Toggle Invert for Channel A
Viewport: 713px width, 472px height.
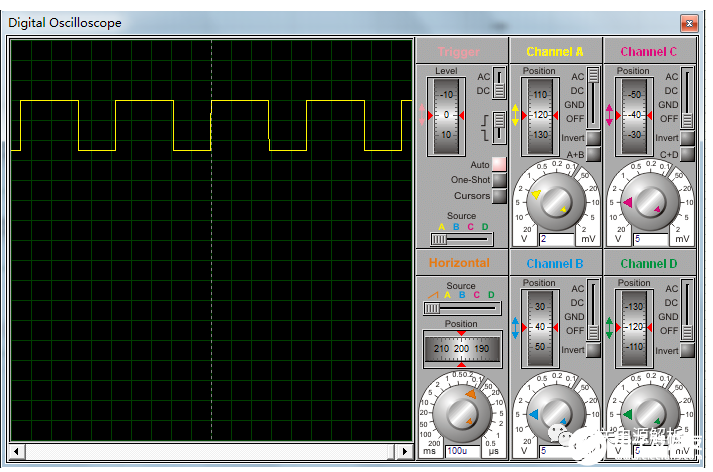tap(593, 138)
